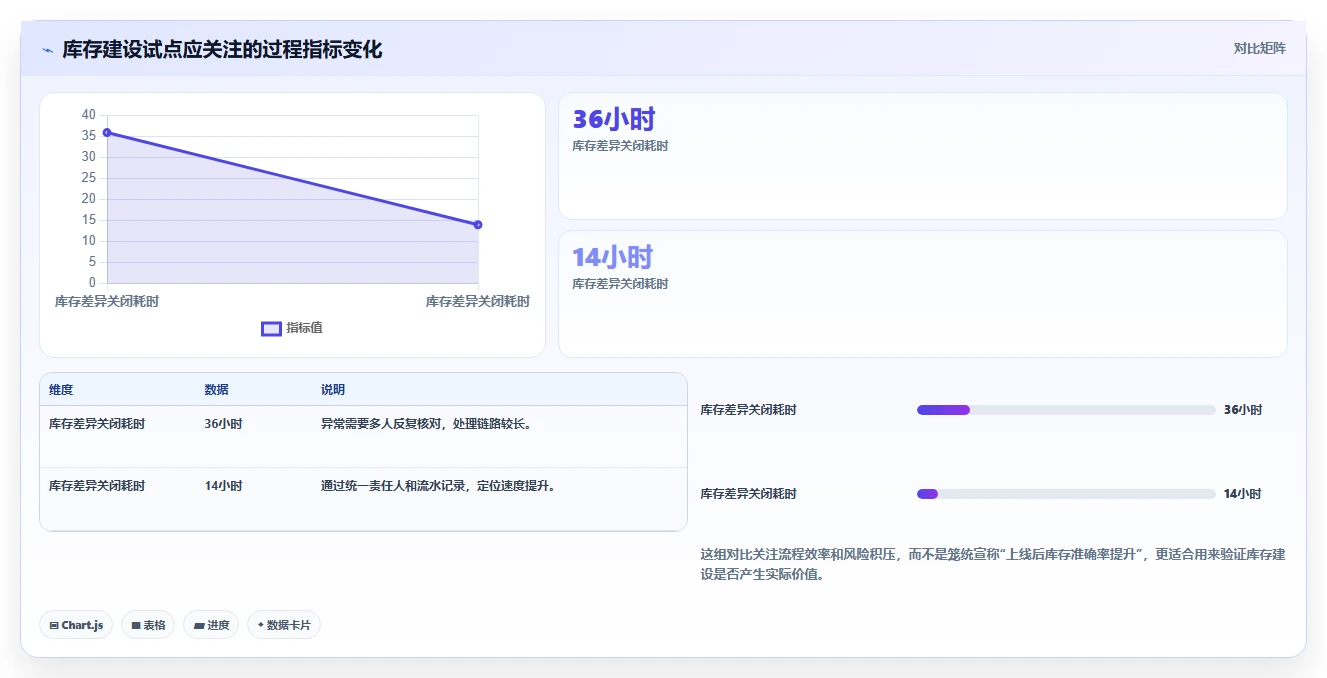
Task: Click the 14小时 label right of progress bar
Action: click(1243, 494)
